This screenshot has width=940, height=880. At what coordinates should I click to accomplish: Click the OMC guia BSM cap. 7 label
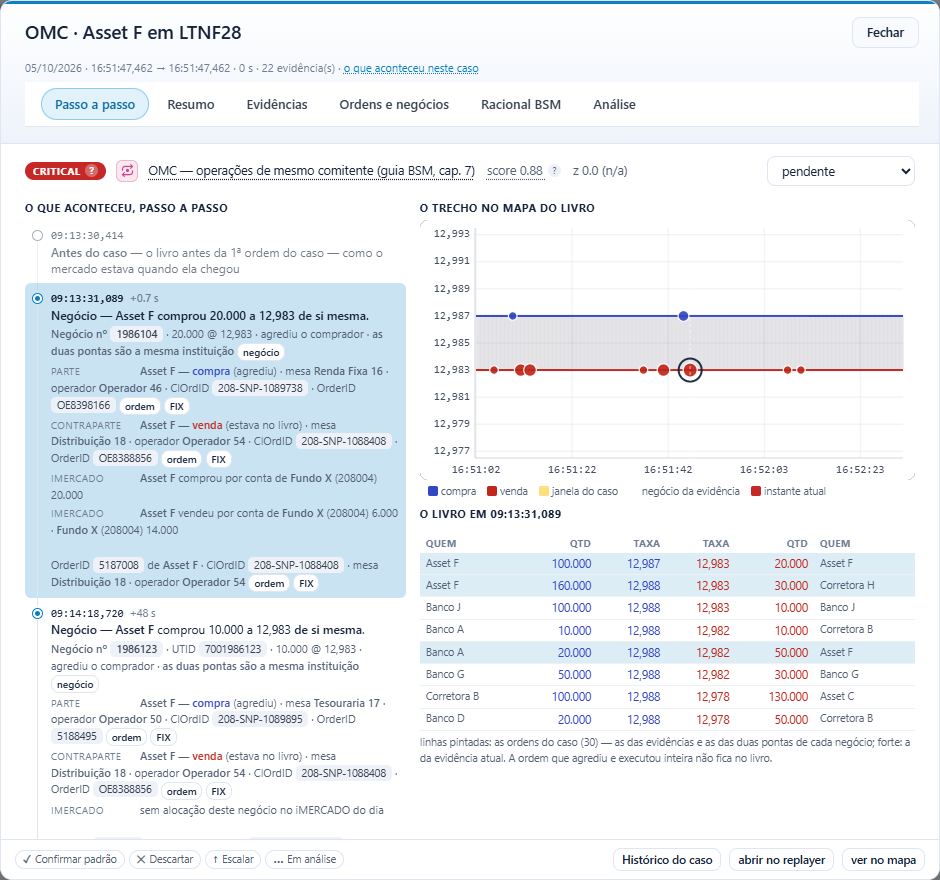(311, 171)
